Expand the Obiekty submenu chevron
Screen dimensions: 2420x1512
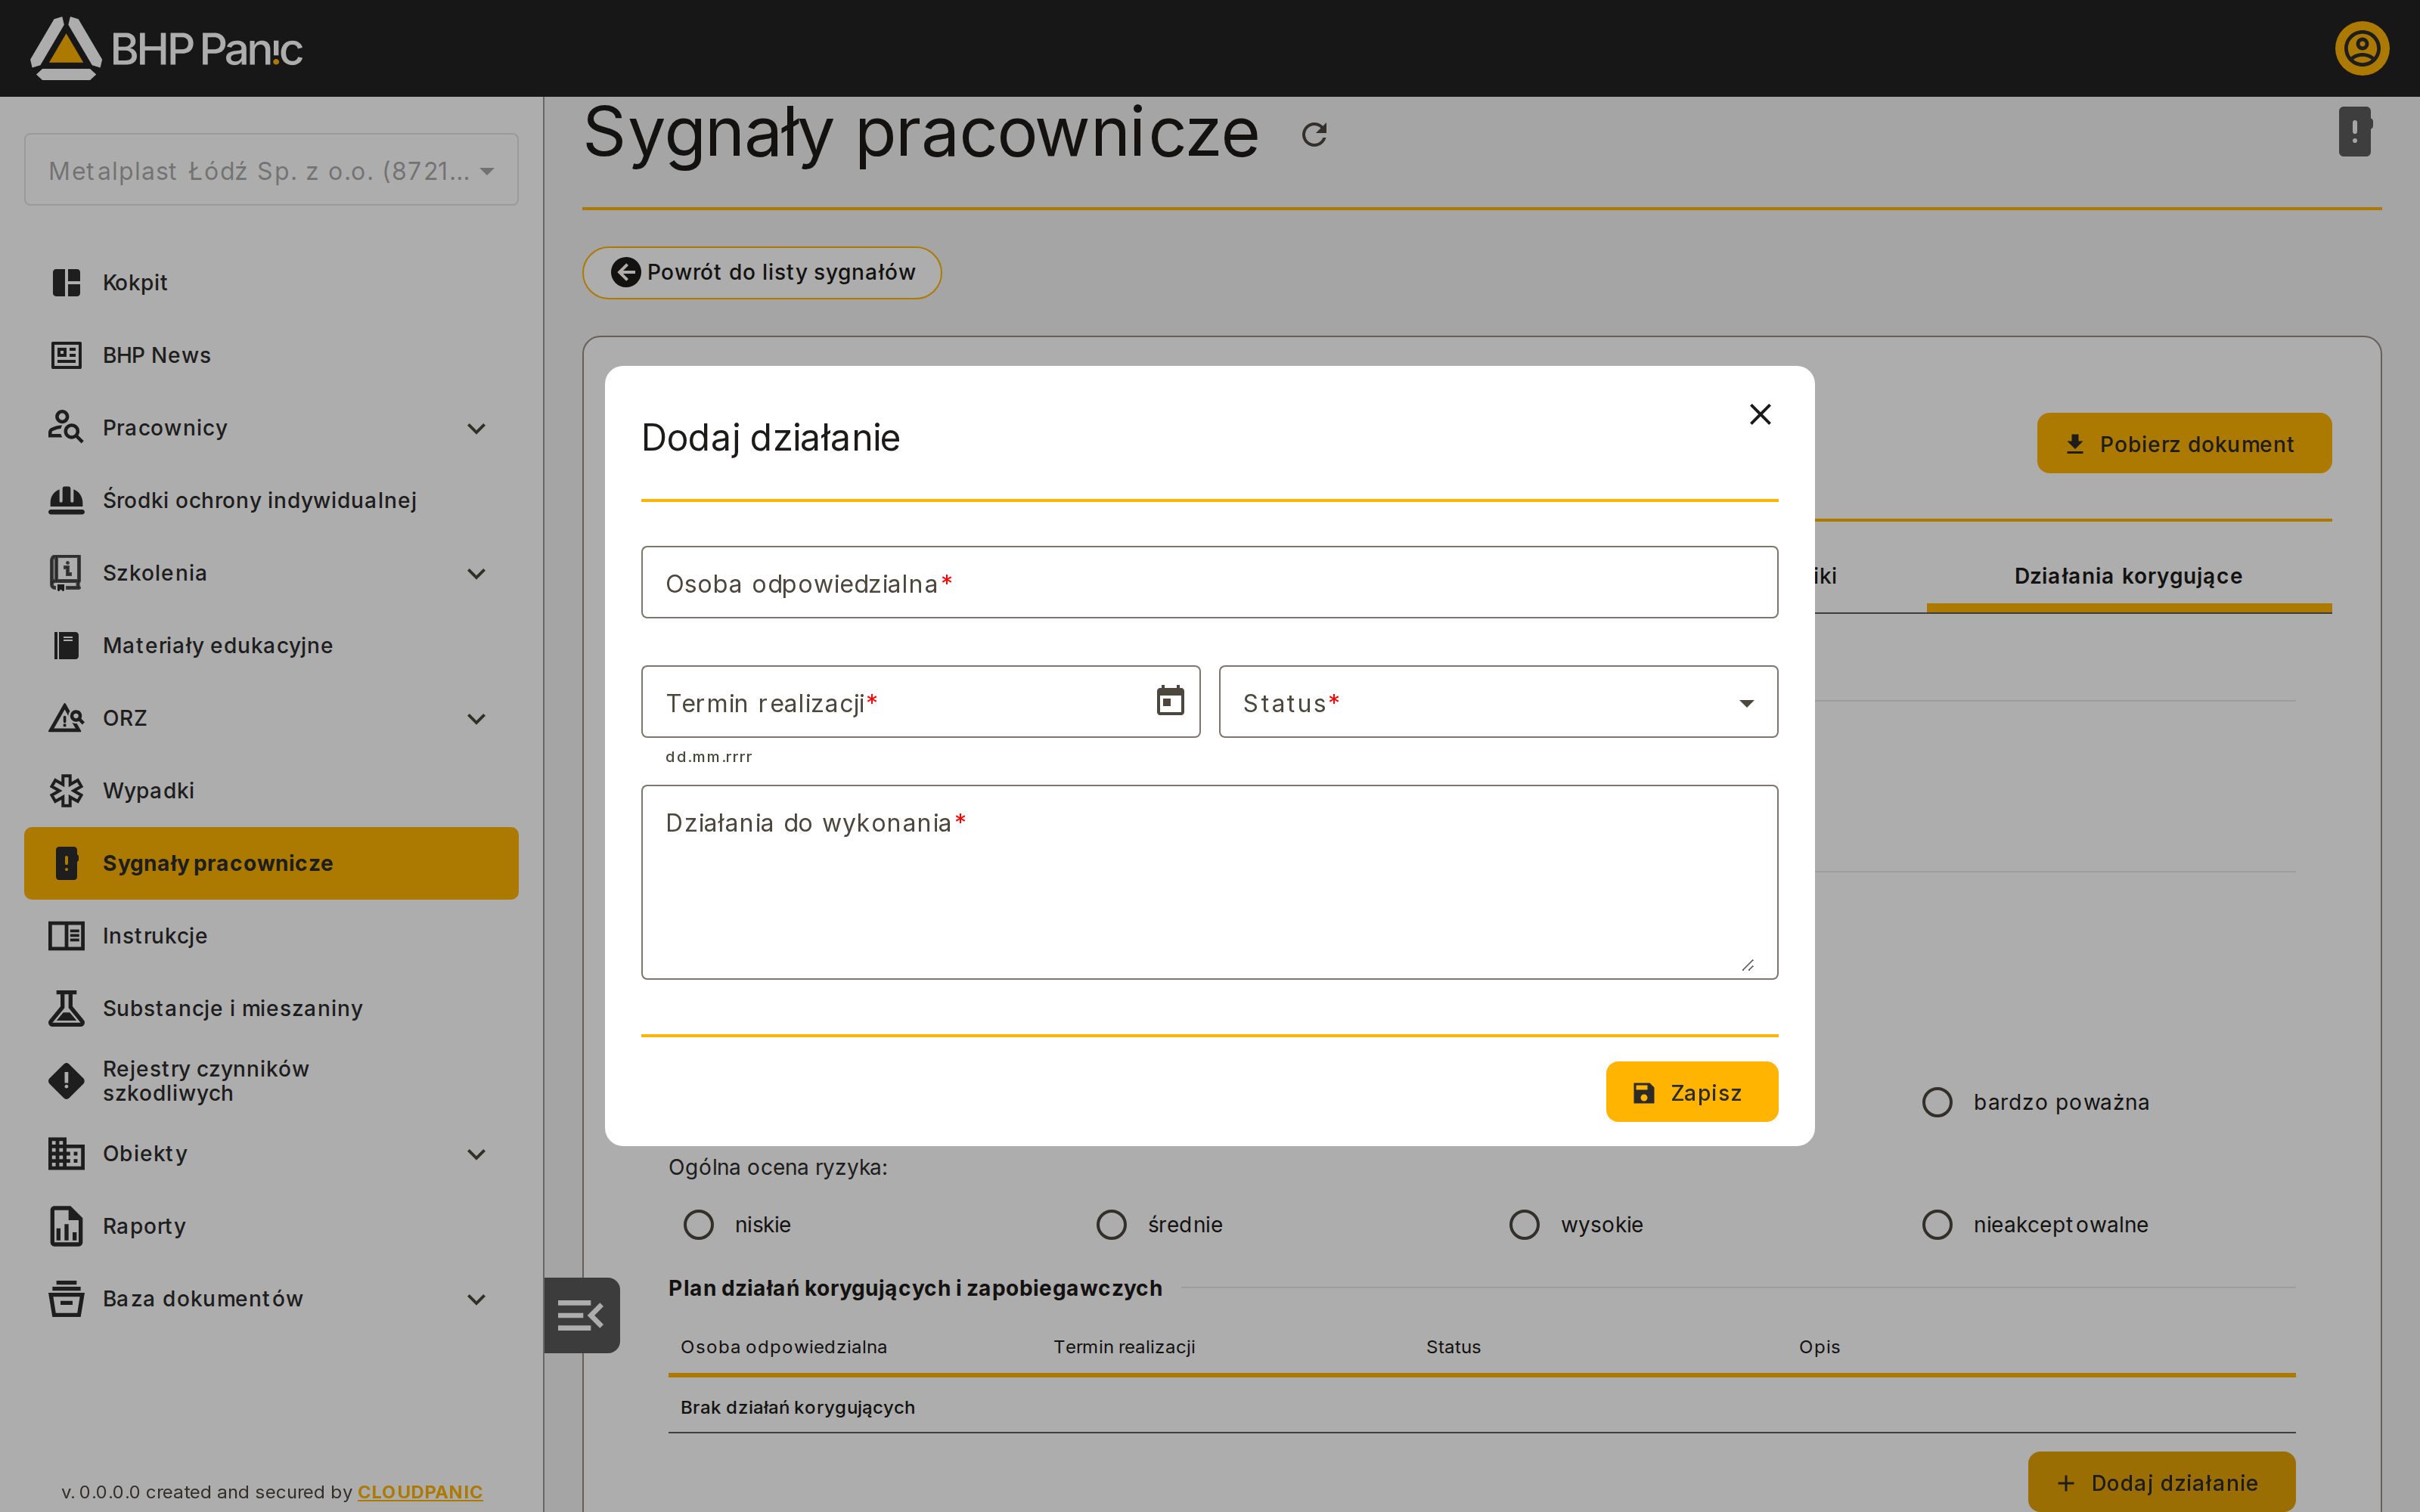[x=476, y=1154]
